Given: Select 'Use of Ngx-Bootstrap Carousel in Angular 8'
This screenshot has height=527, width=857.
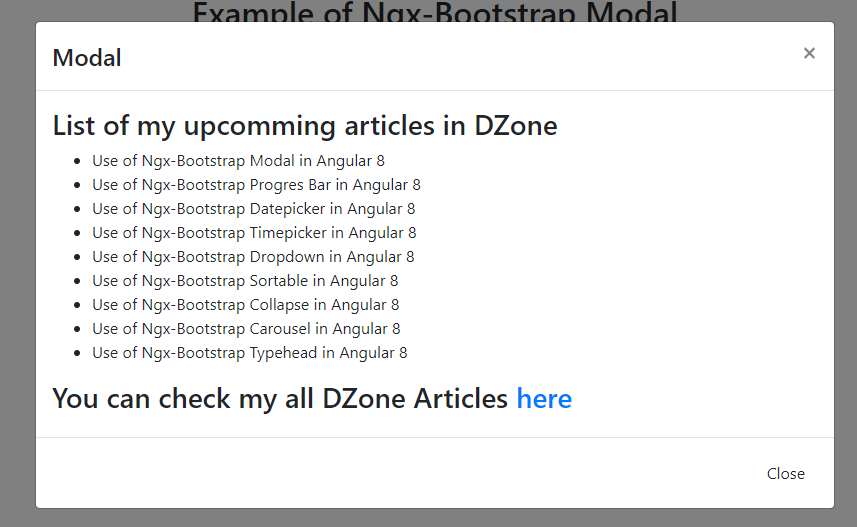Looking at the screenshot, I should click(246, 329).
